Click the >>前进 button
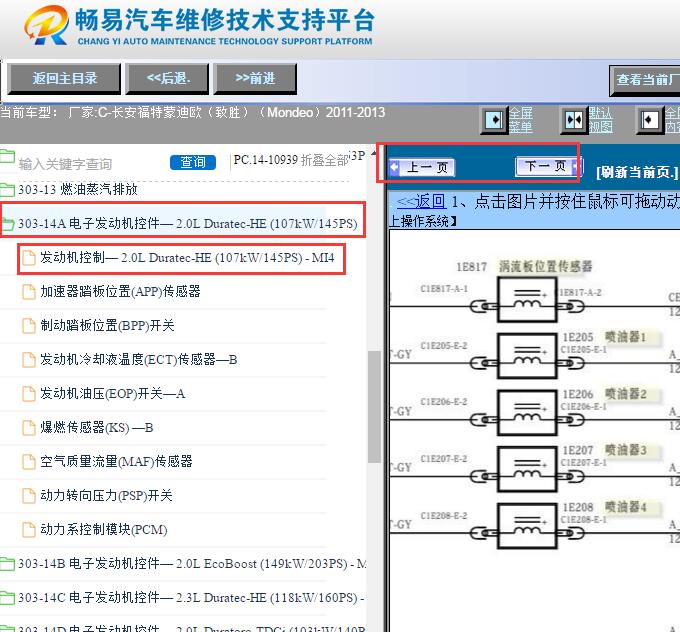The image size is (680, 632). tap(255, 79)
